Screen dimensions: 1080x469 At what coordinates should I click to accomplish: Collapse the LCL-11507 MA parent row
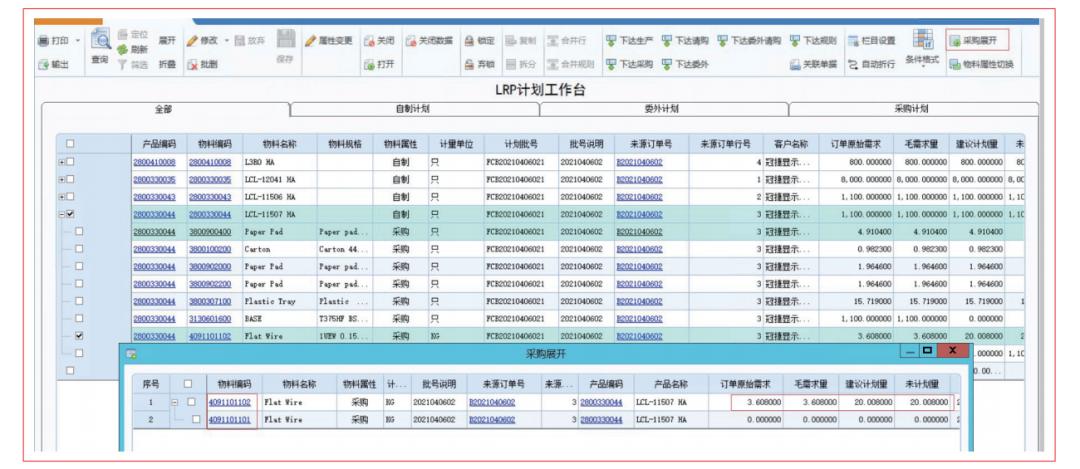click(x=61, y=214)
